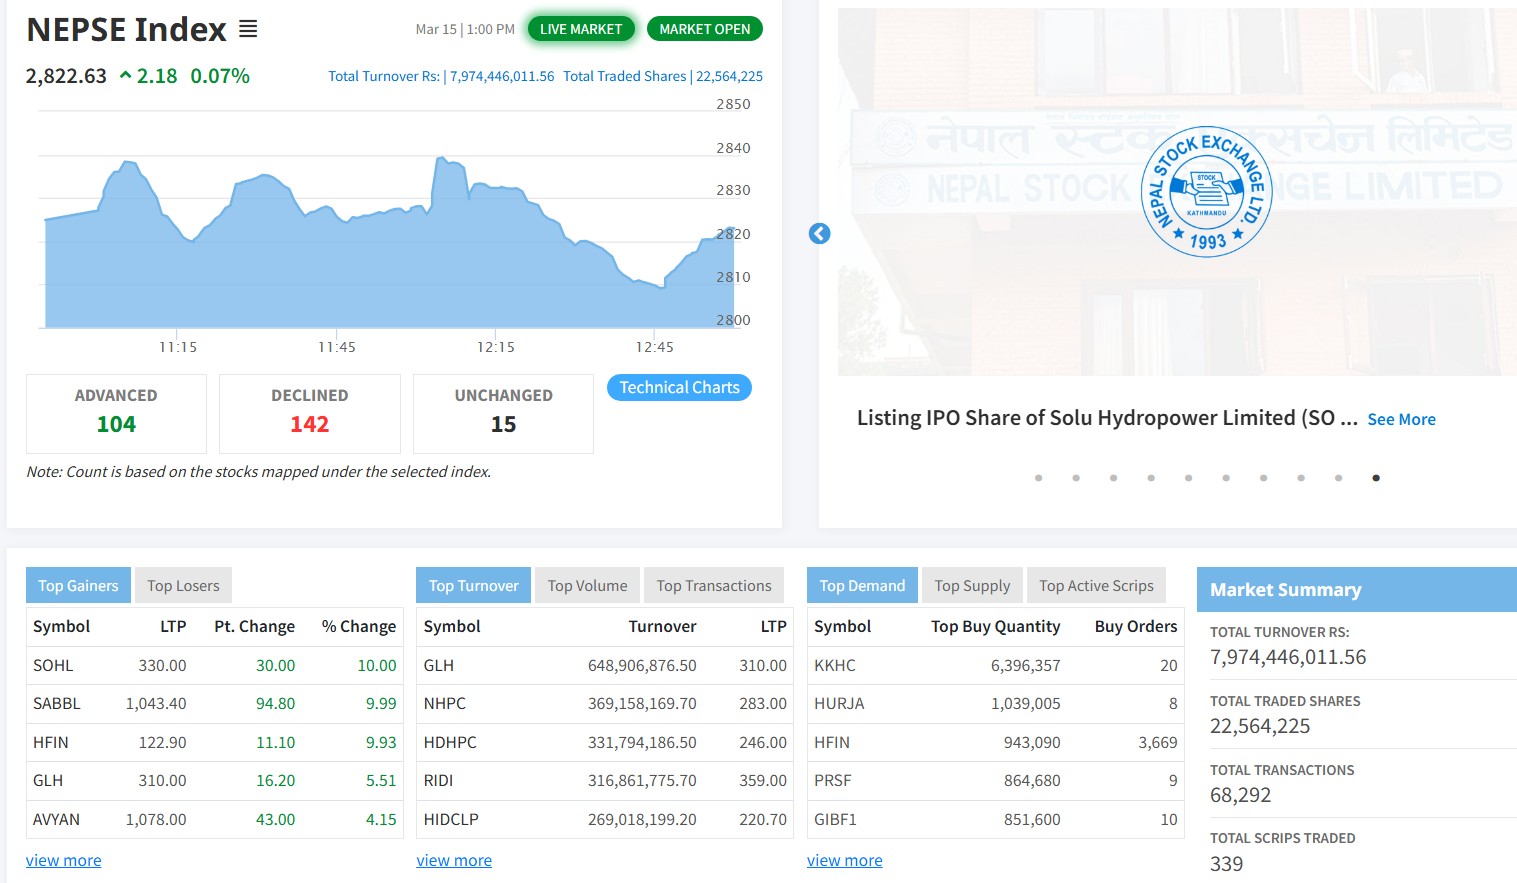Click the LIVE MARKET badge
The image size is (1517, 883).
click(x=580, y=29)
